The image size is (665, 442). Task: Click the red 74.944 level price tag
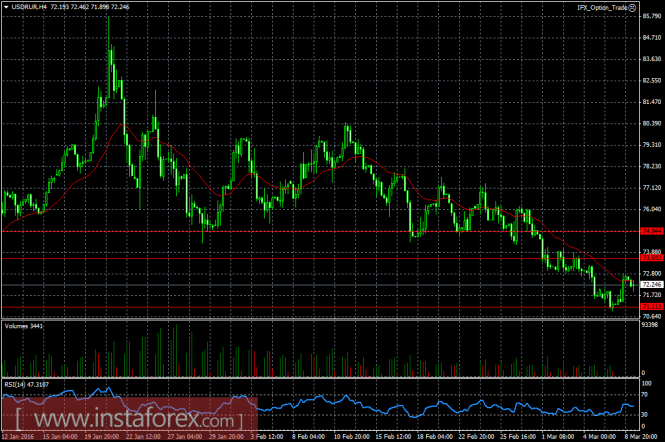tap(652, 231)
